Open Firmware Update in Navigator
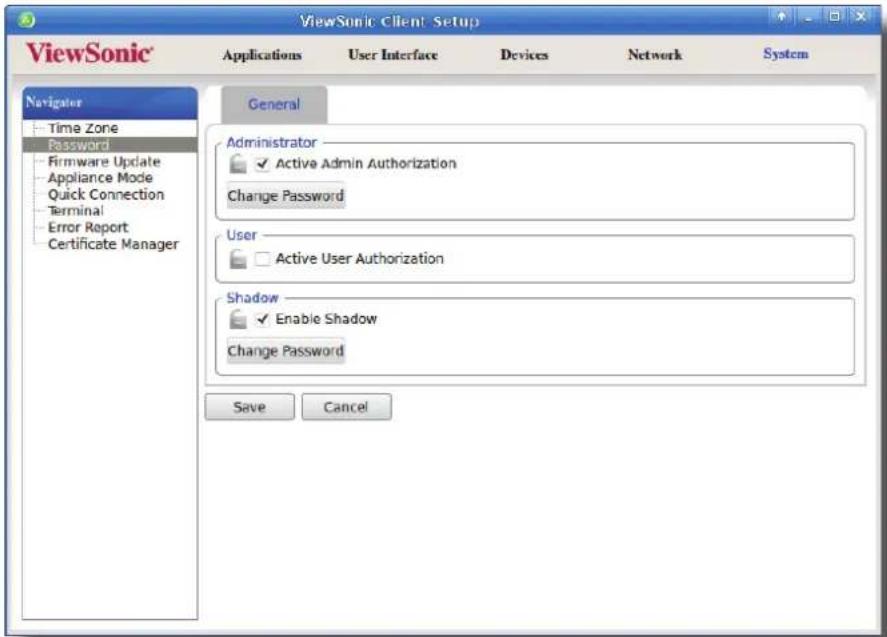 [x=104, y=162]
